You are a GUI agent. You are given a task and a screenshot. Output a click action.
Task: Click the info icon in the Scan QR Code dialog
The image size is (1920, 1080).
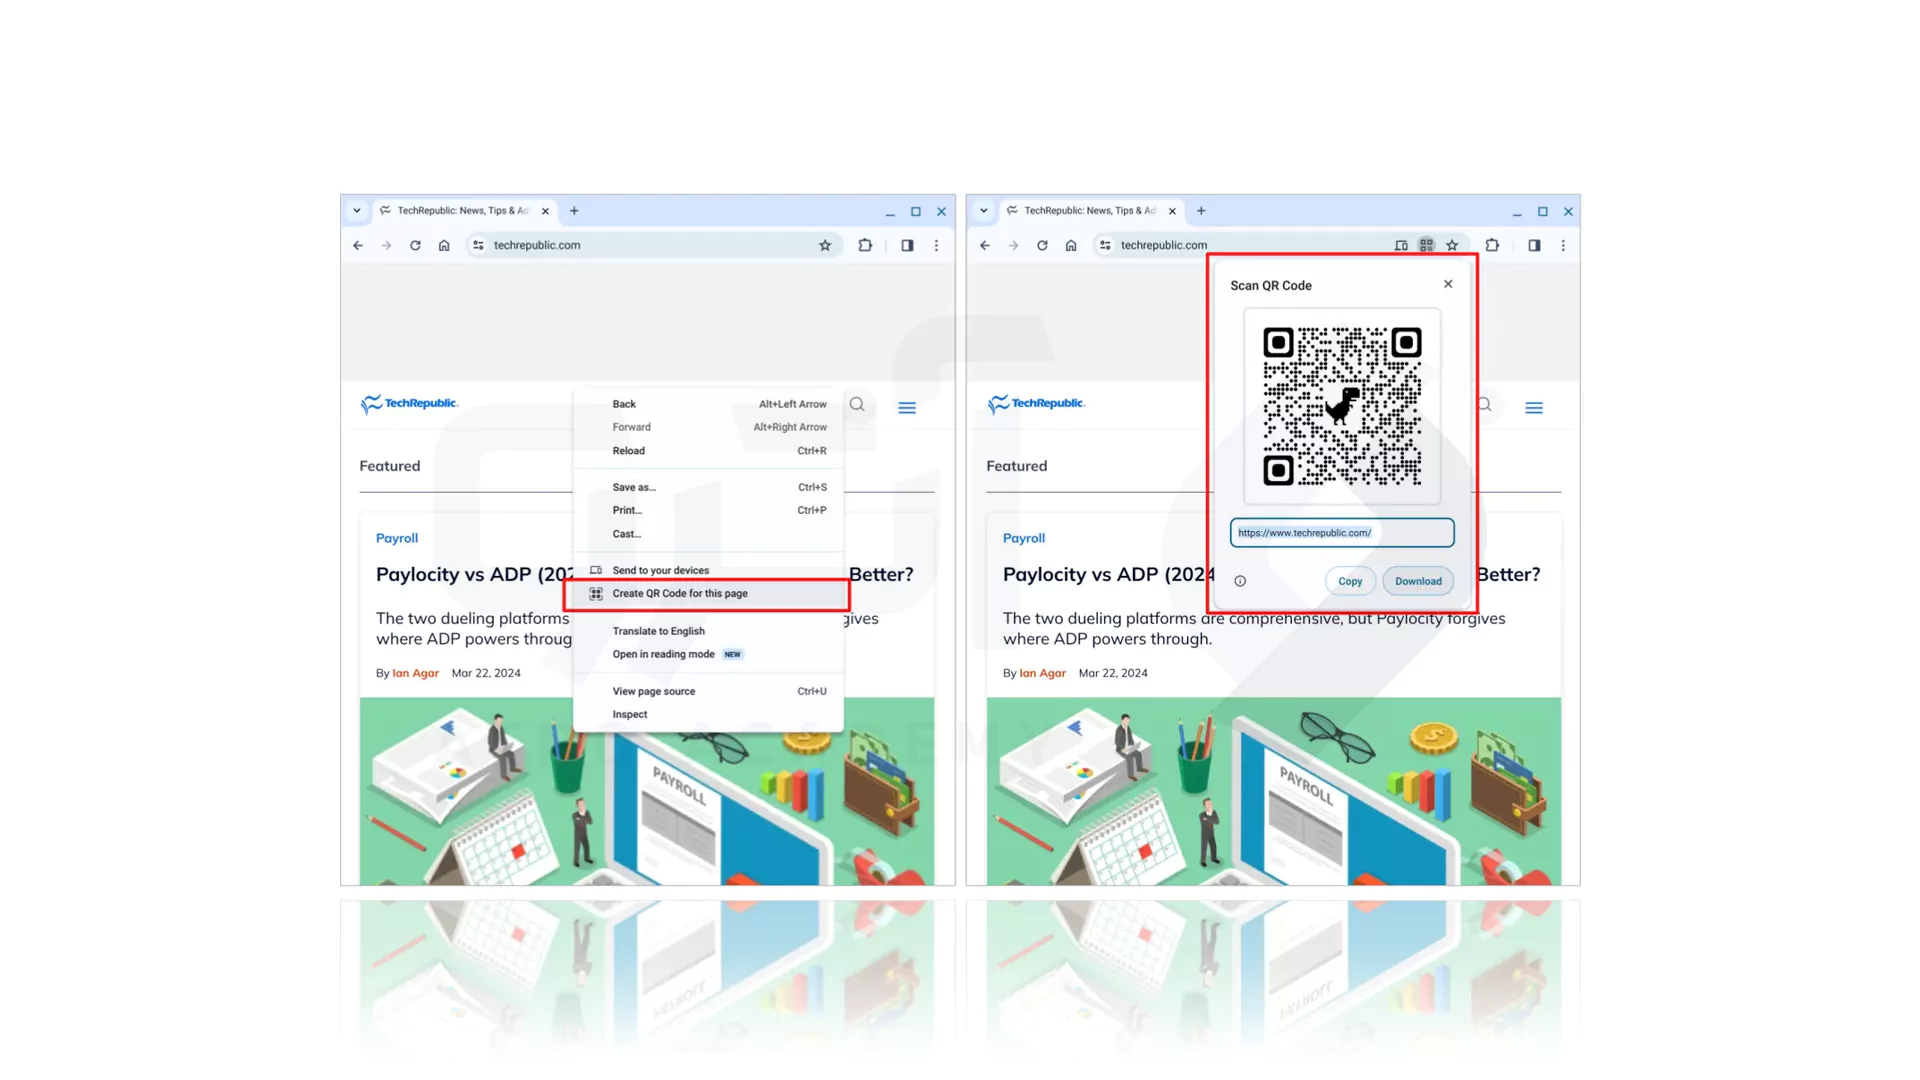1239,581
